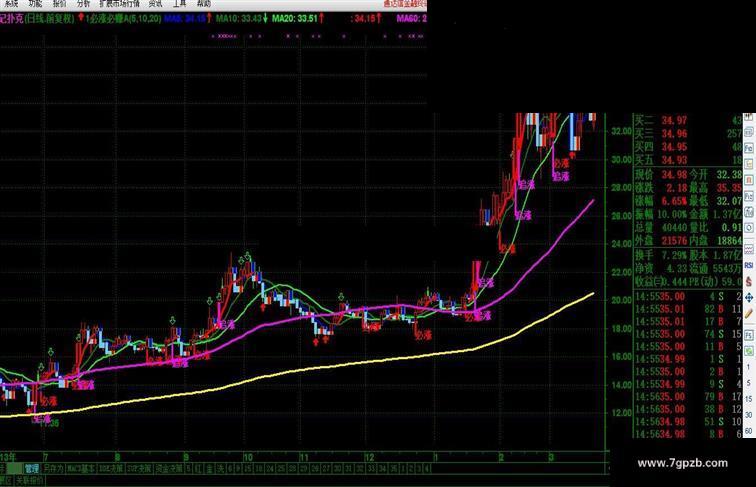This screenshot has height=487, width=756.
Task: Click the 洗 tab in bottom bar
Action: point(220,468)
